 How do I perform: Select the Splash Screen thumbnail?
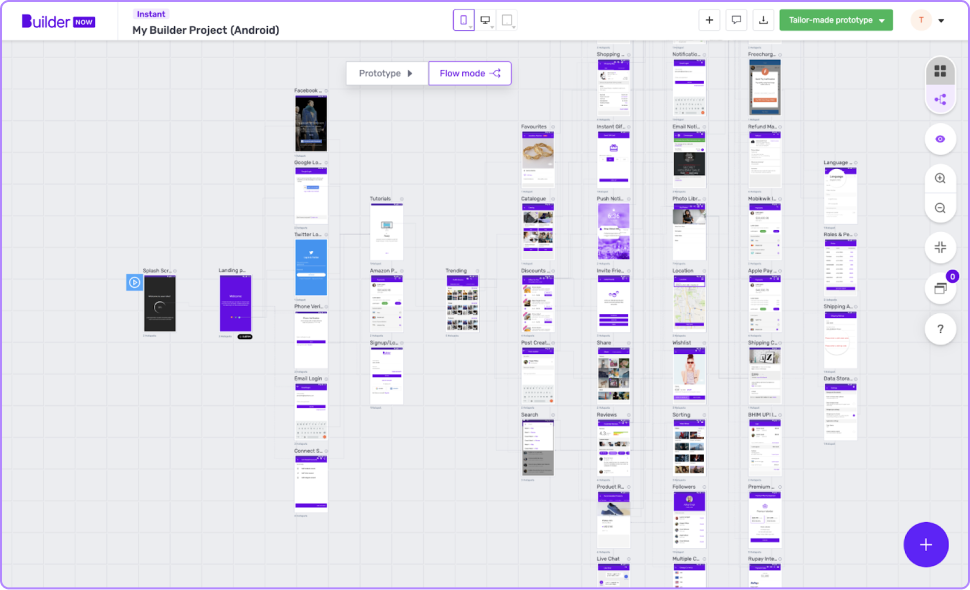(x=159, y=304)
